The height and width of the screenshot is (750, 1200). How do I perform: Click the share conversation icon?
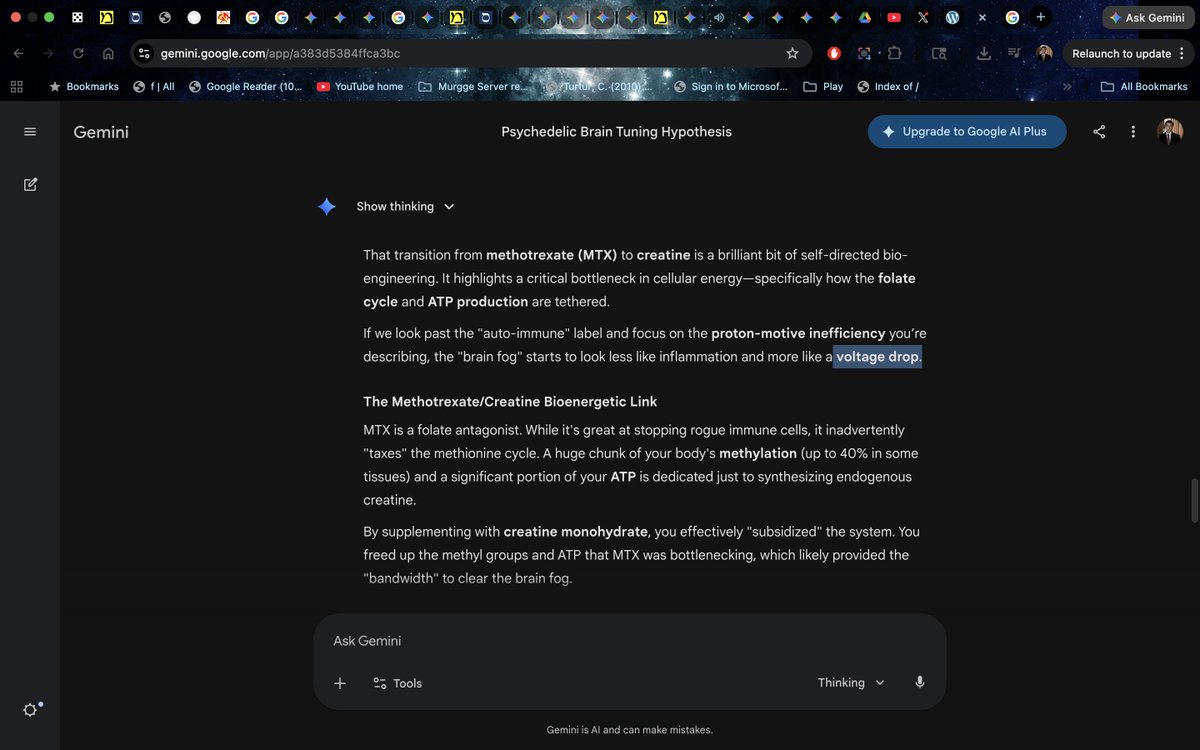(1099, 132)
